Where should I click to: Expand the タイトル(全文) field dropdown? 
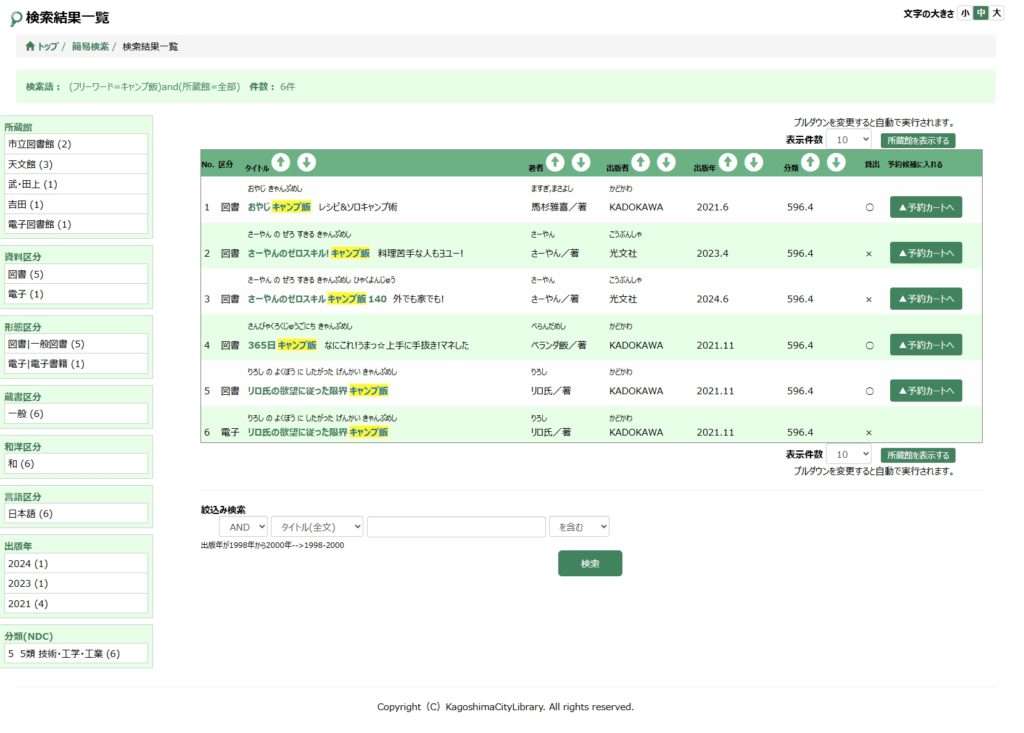click(317, 527)
